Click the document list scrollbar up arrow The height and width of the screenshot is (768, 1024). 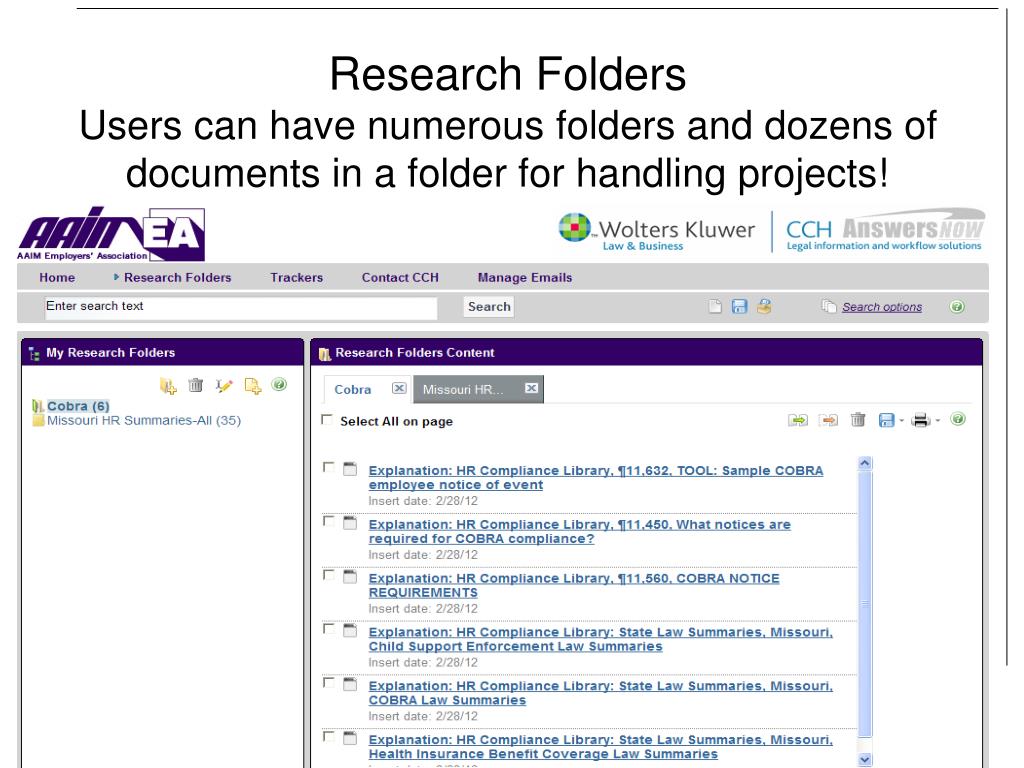click(x=865, y=463)
